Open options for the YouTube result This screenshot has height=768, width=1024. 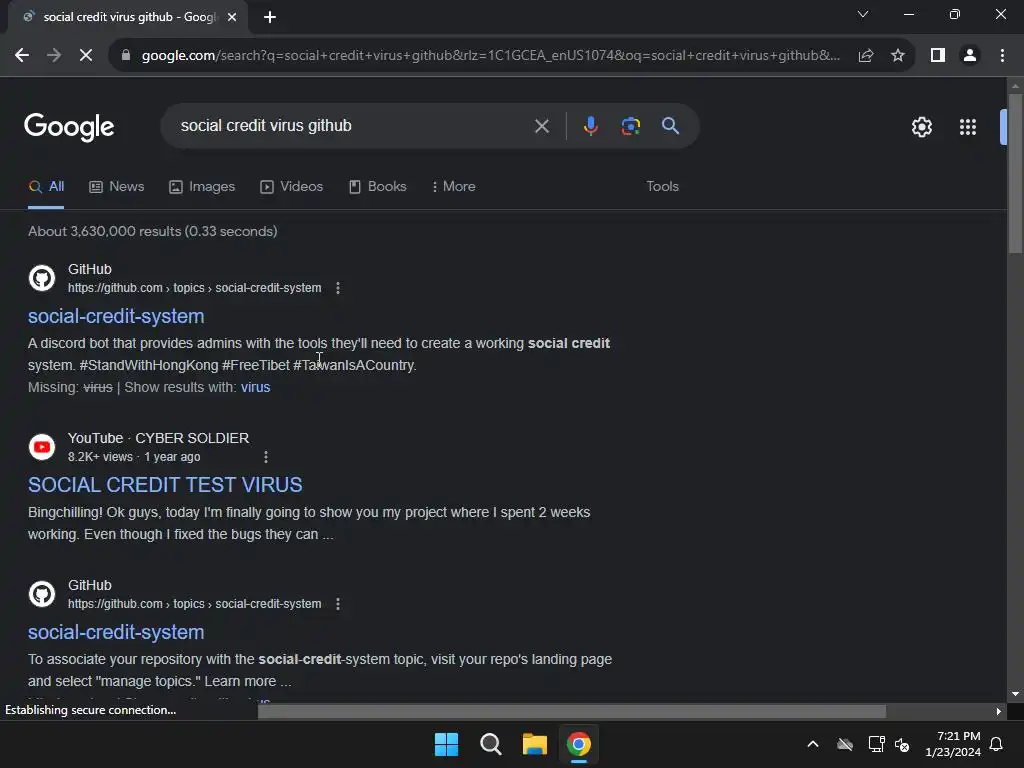pyautogui.click(x=266, y=457)
